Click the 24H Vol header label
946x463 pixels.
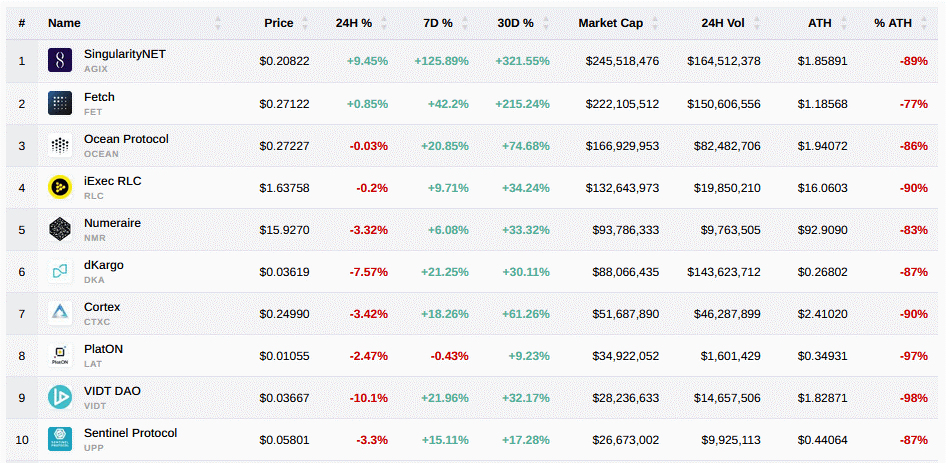723,23
